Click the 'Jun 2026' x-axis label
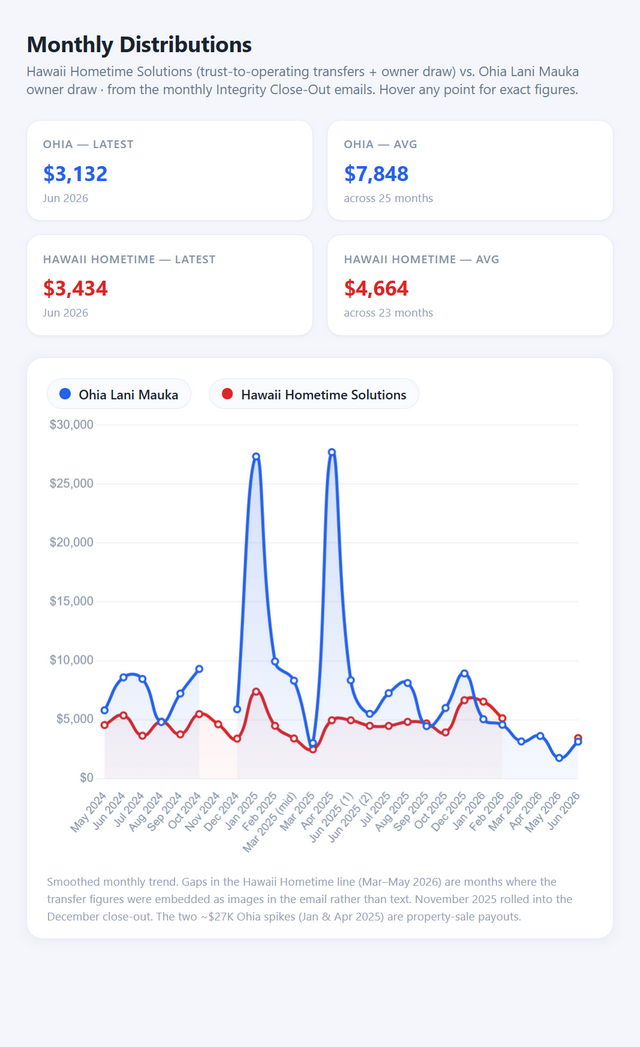Viewport: 640px width, 1047px height. (564, 811)
